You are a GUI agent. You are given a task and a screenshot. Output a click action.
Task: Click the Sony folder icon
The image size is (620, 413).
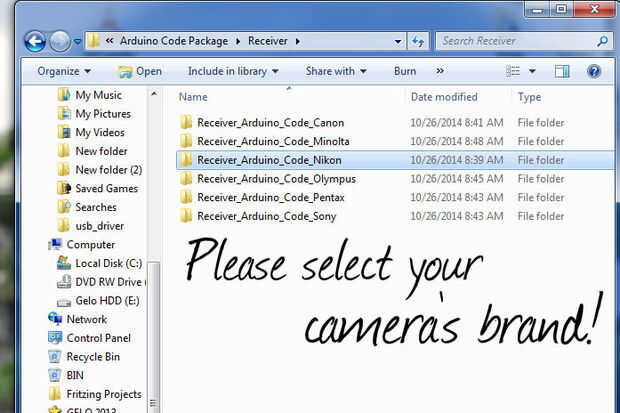186,216
